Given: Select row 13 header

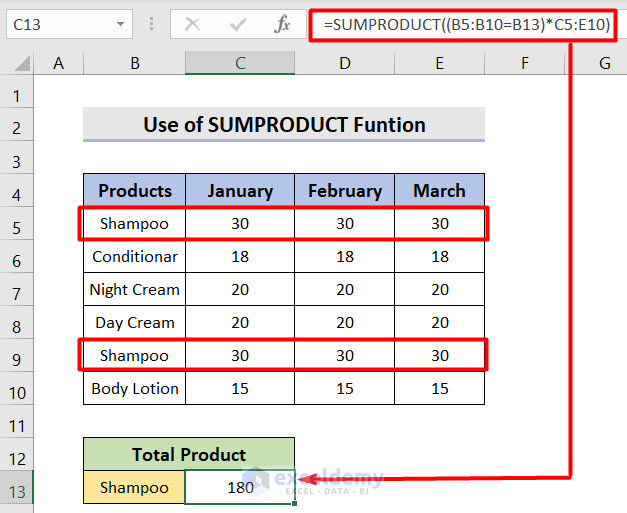Looking at the screenshot, I should tap(16, 488).
